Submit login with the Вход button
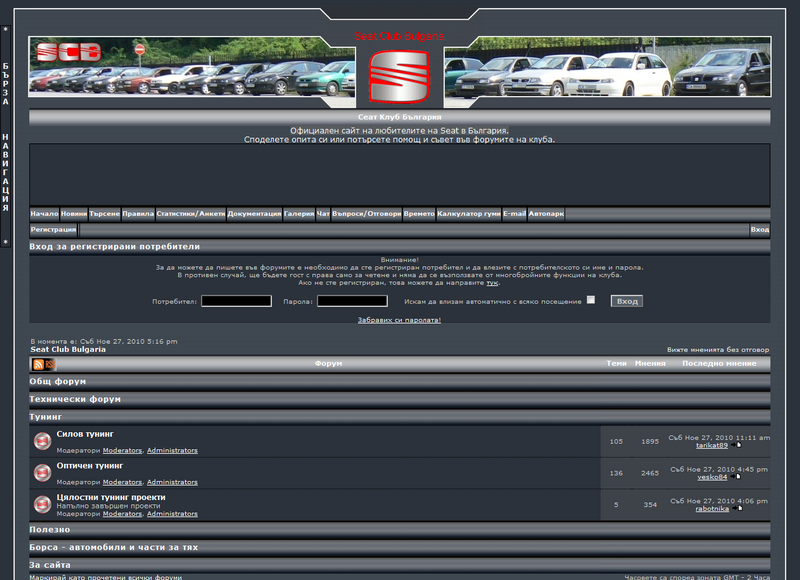 pyautogui.click(x=627, y=301)
